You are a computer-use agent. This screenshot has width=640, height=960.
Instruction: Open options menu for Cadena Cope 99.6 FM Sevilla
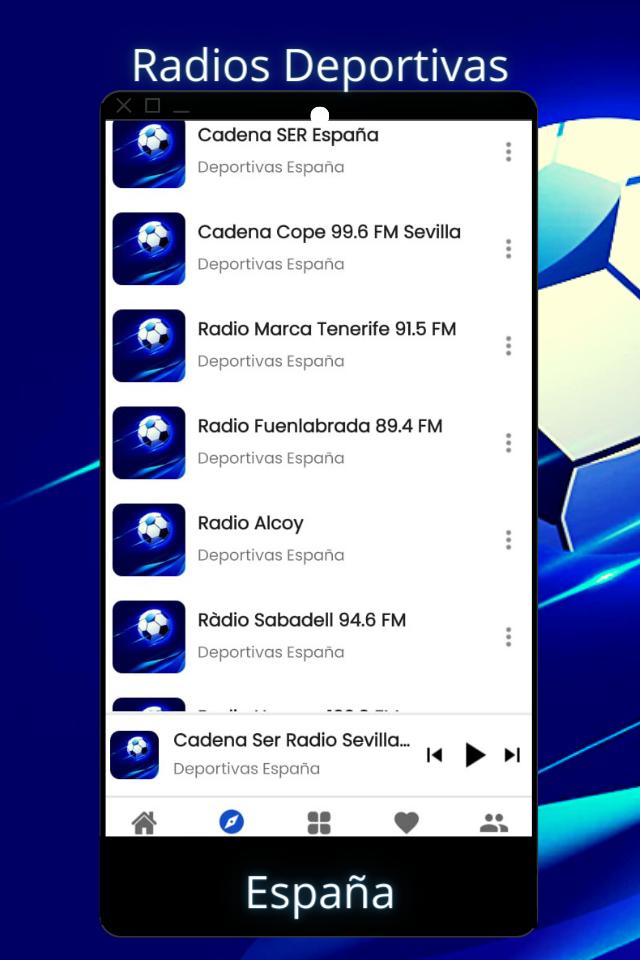[x=508, y=249]
